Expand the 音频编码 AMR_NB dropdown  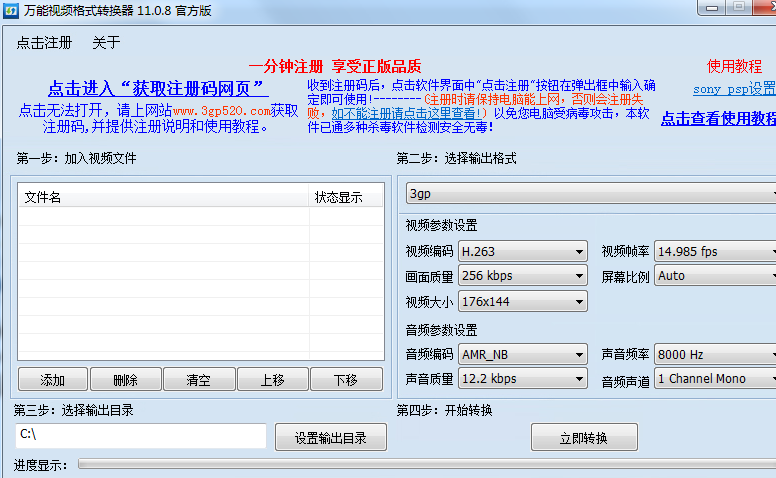tap(523, 354)
